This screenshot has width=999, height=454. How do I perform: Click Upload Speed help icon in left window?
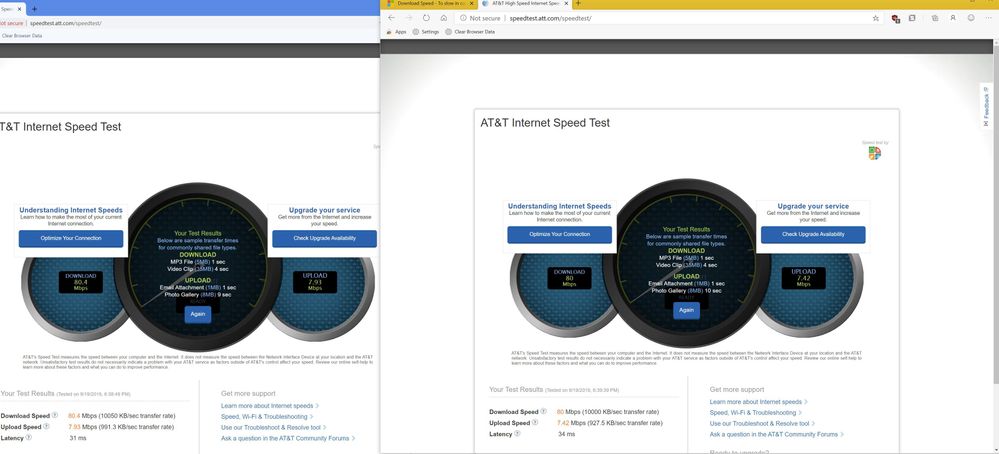[46, 427]
